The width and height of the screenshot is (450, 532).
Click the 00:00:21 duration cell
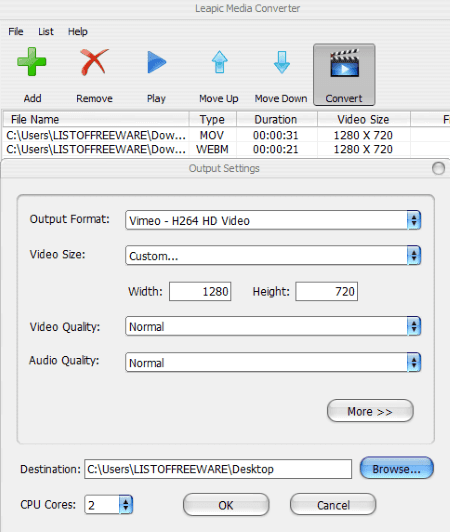[276, 149]
